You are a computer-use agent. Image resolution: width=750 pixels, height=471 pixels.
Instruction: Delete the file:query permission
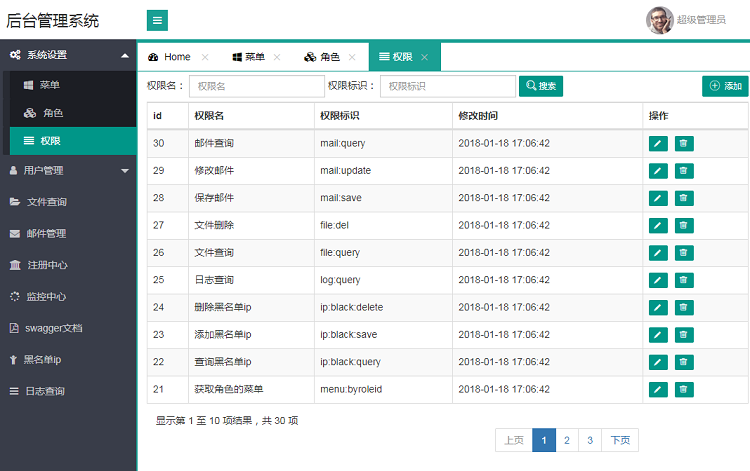(x=684, y=252)
